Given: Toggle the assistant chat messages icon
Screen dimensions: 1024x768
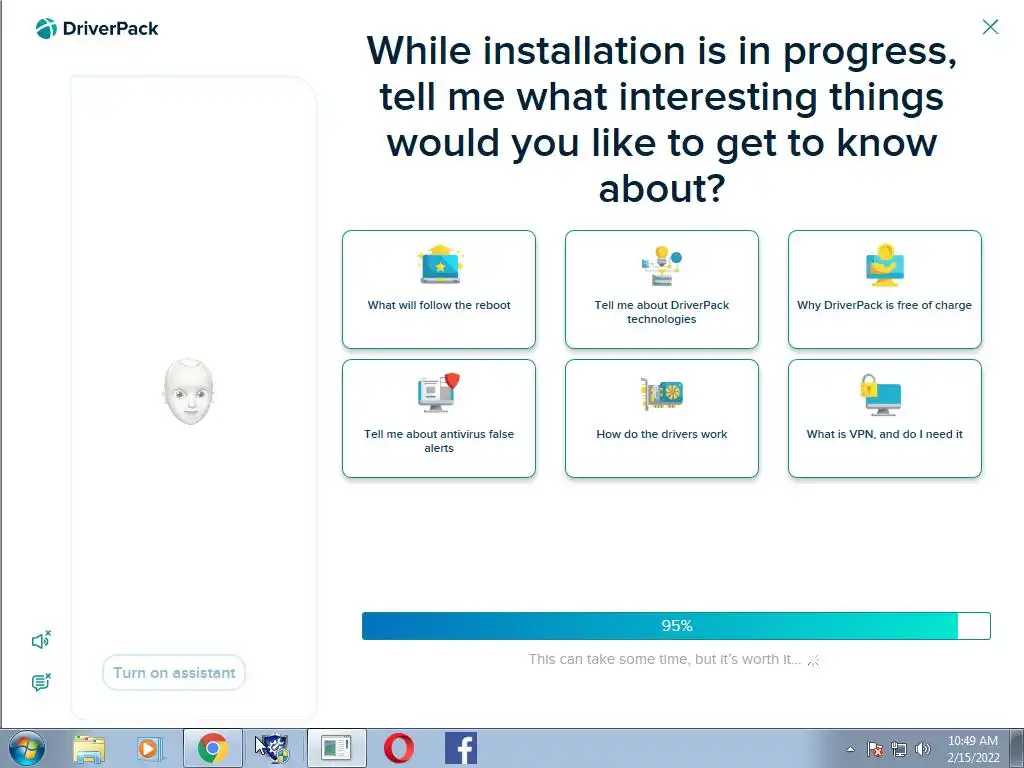Looking at the screenshot, I should click(41, 682).
